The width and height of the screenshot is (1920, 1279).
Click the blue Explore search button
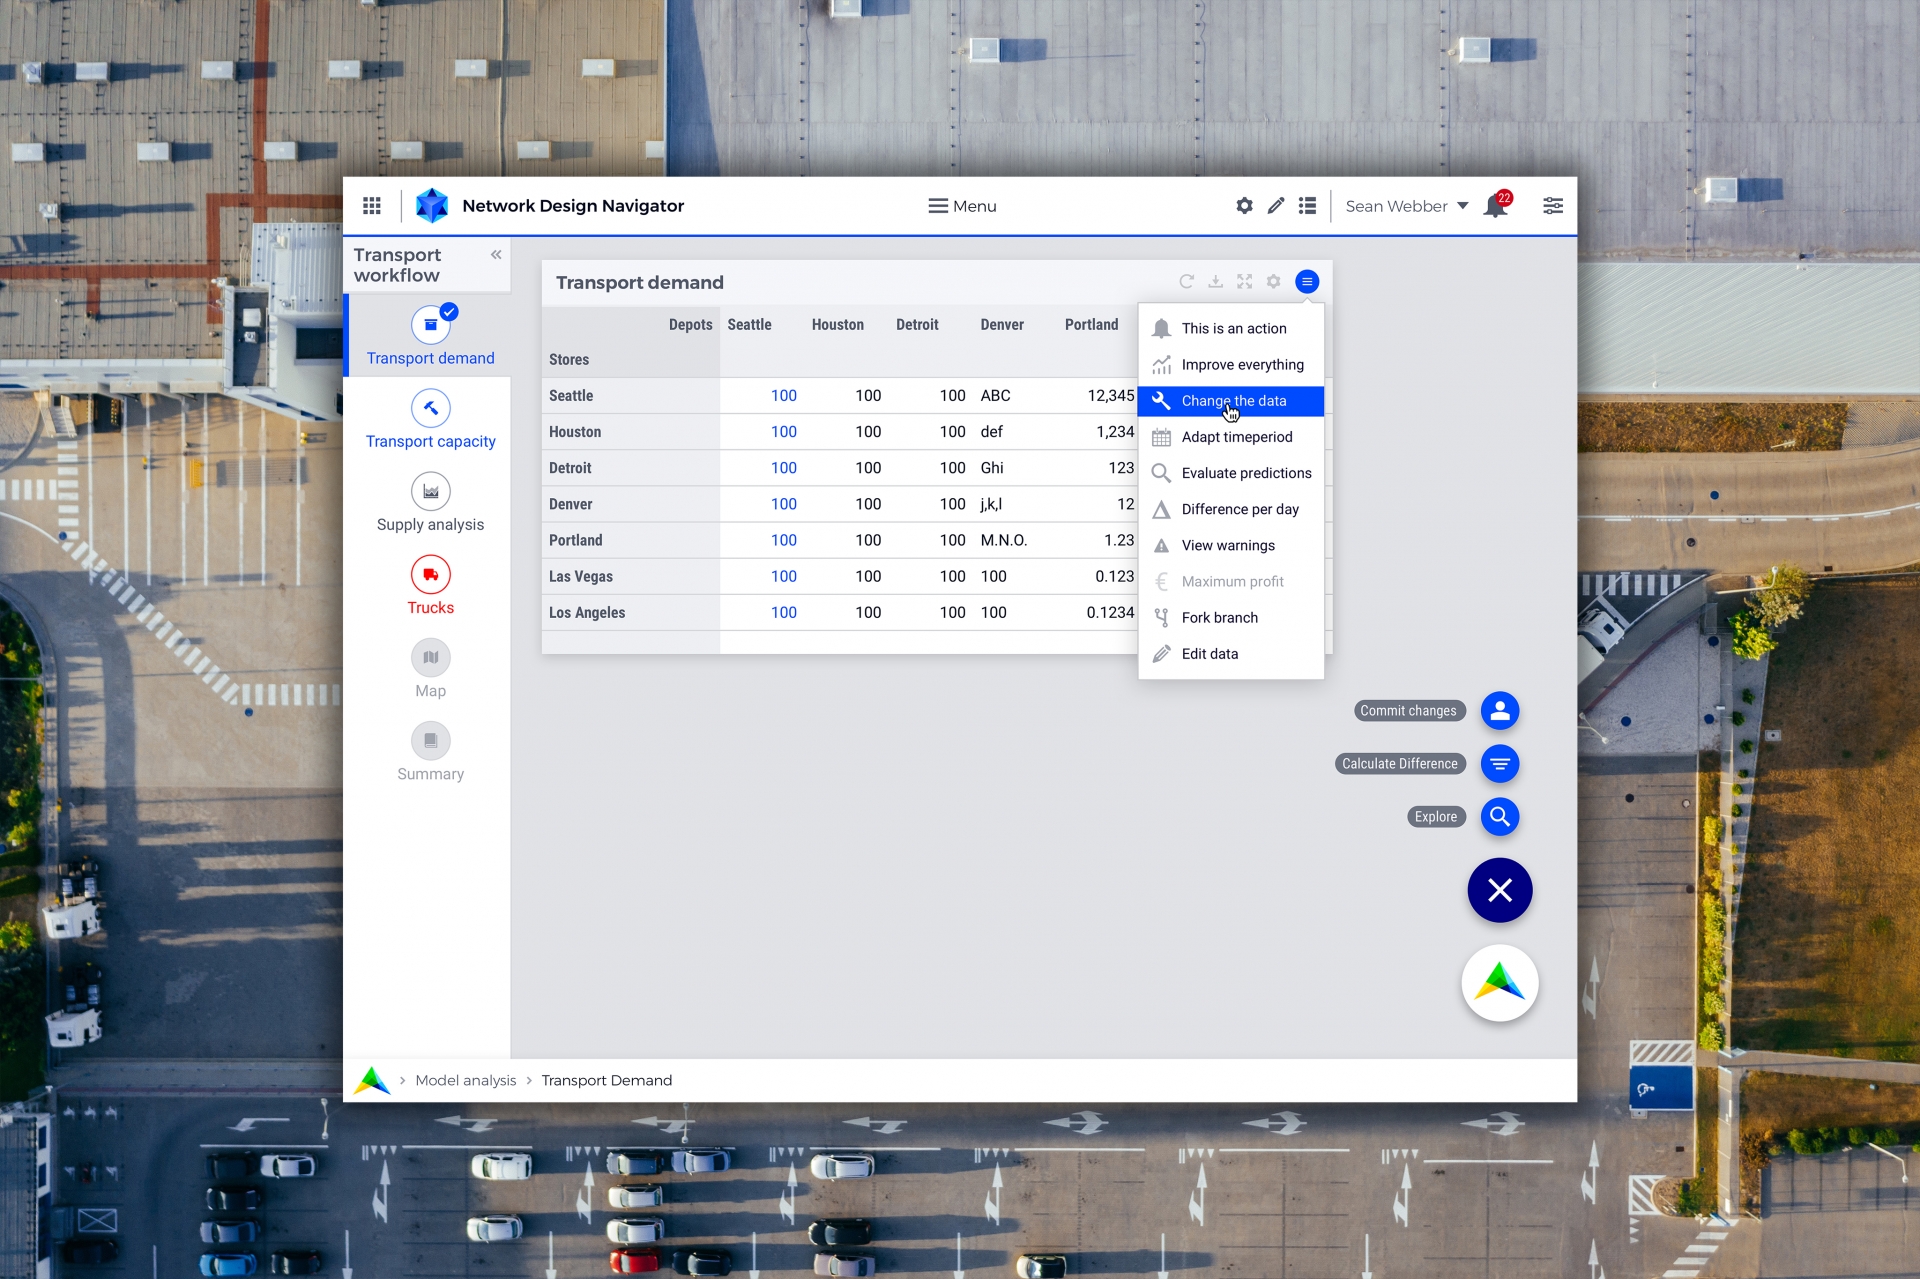point(1499,817)
